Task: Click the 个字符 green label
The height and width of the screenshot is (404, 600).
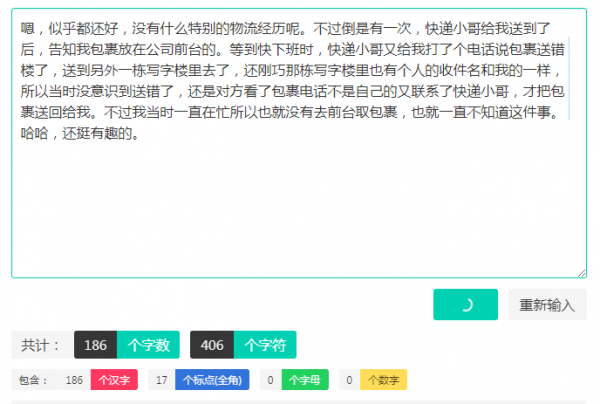Action: click(x=265, y=345)
